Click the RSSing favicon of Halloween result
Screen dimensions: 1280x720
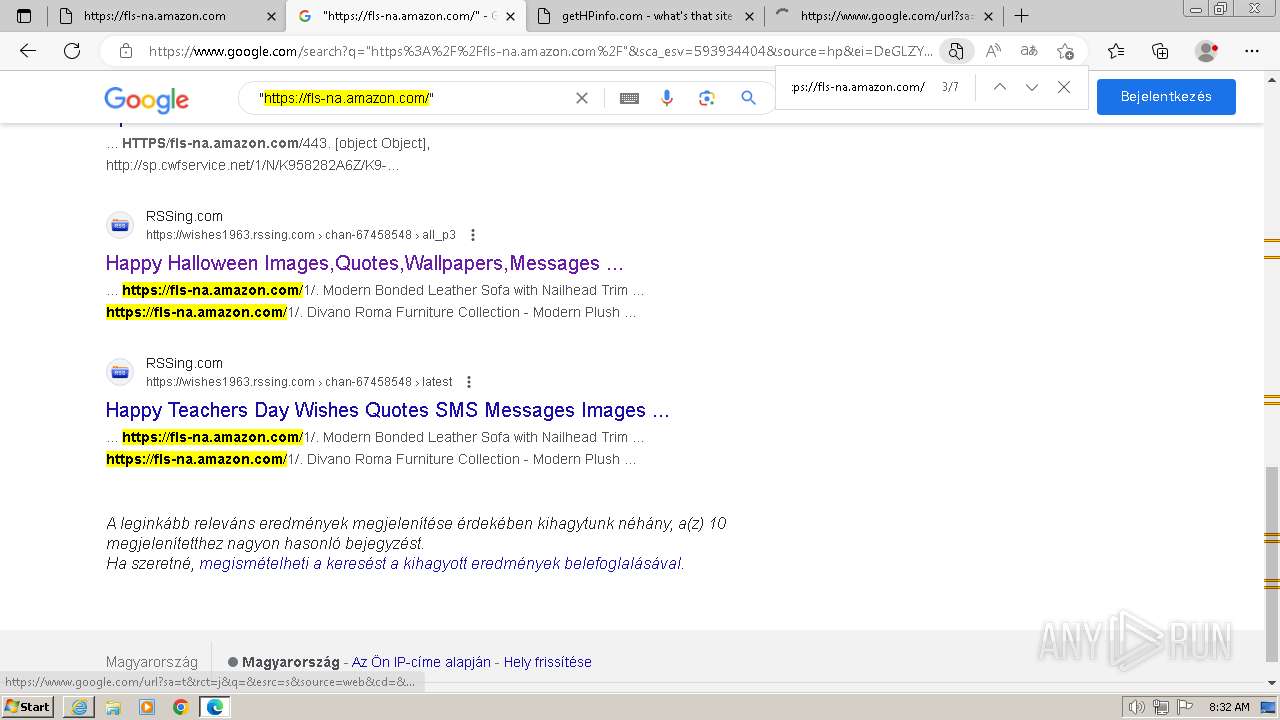click(x=120, y=225)
